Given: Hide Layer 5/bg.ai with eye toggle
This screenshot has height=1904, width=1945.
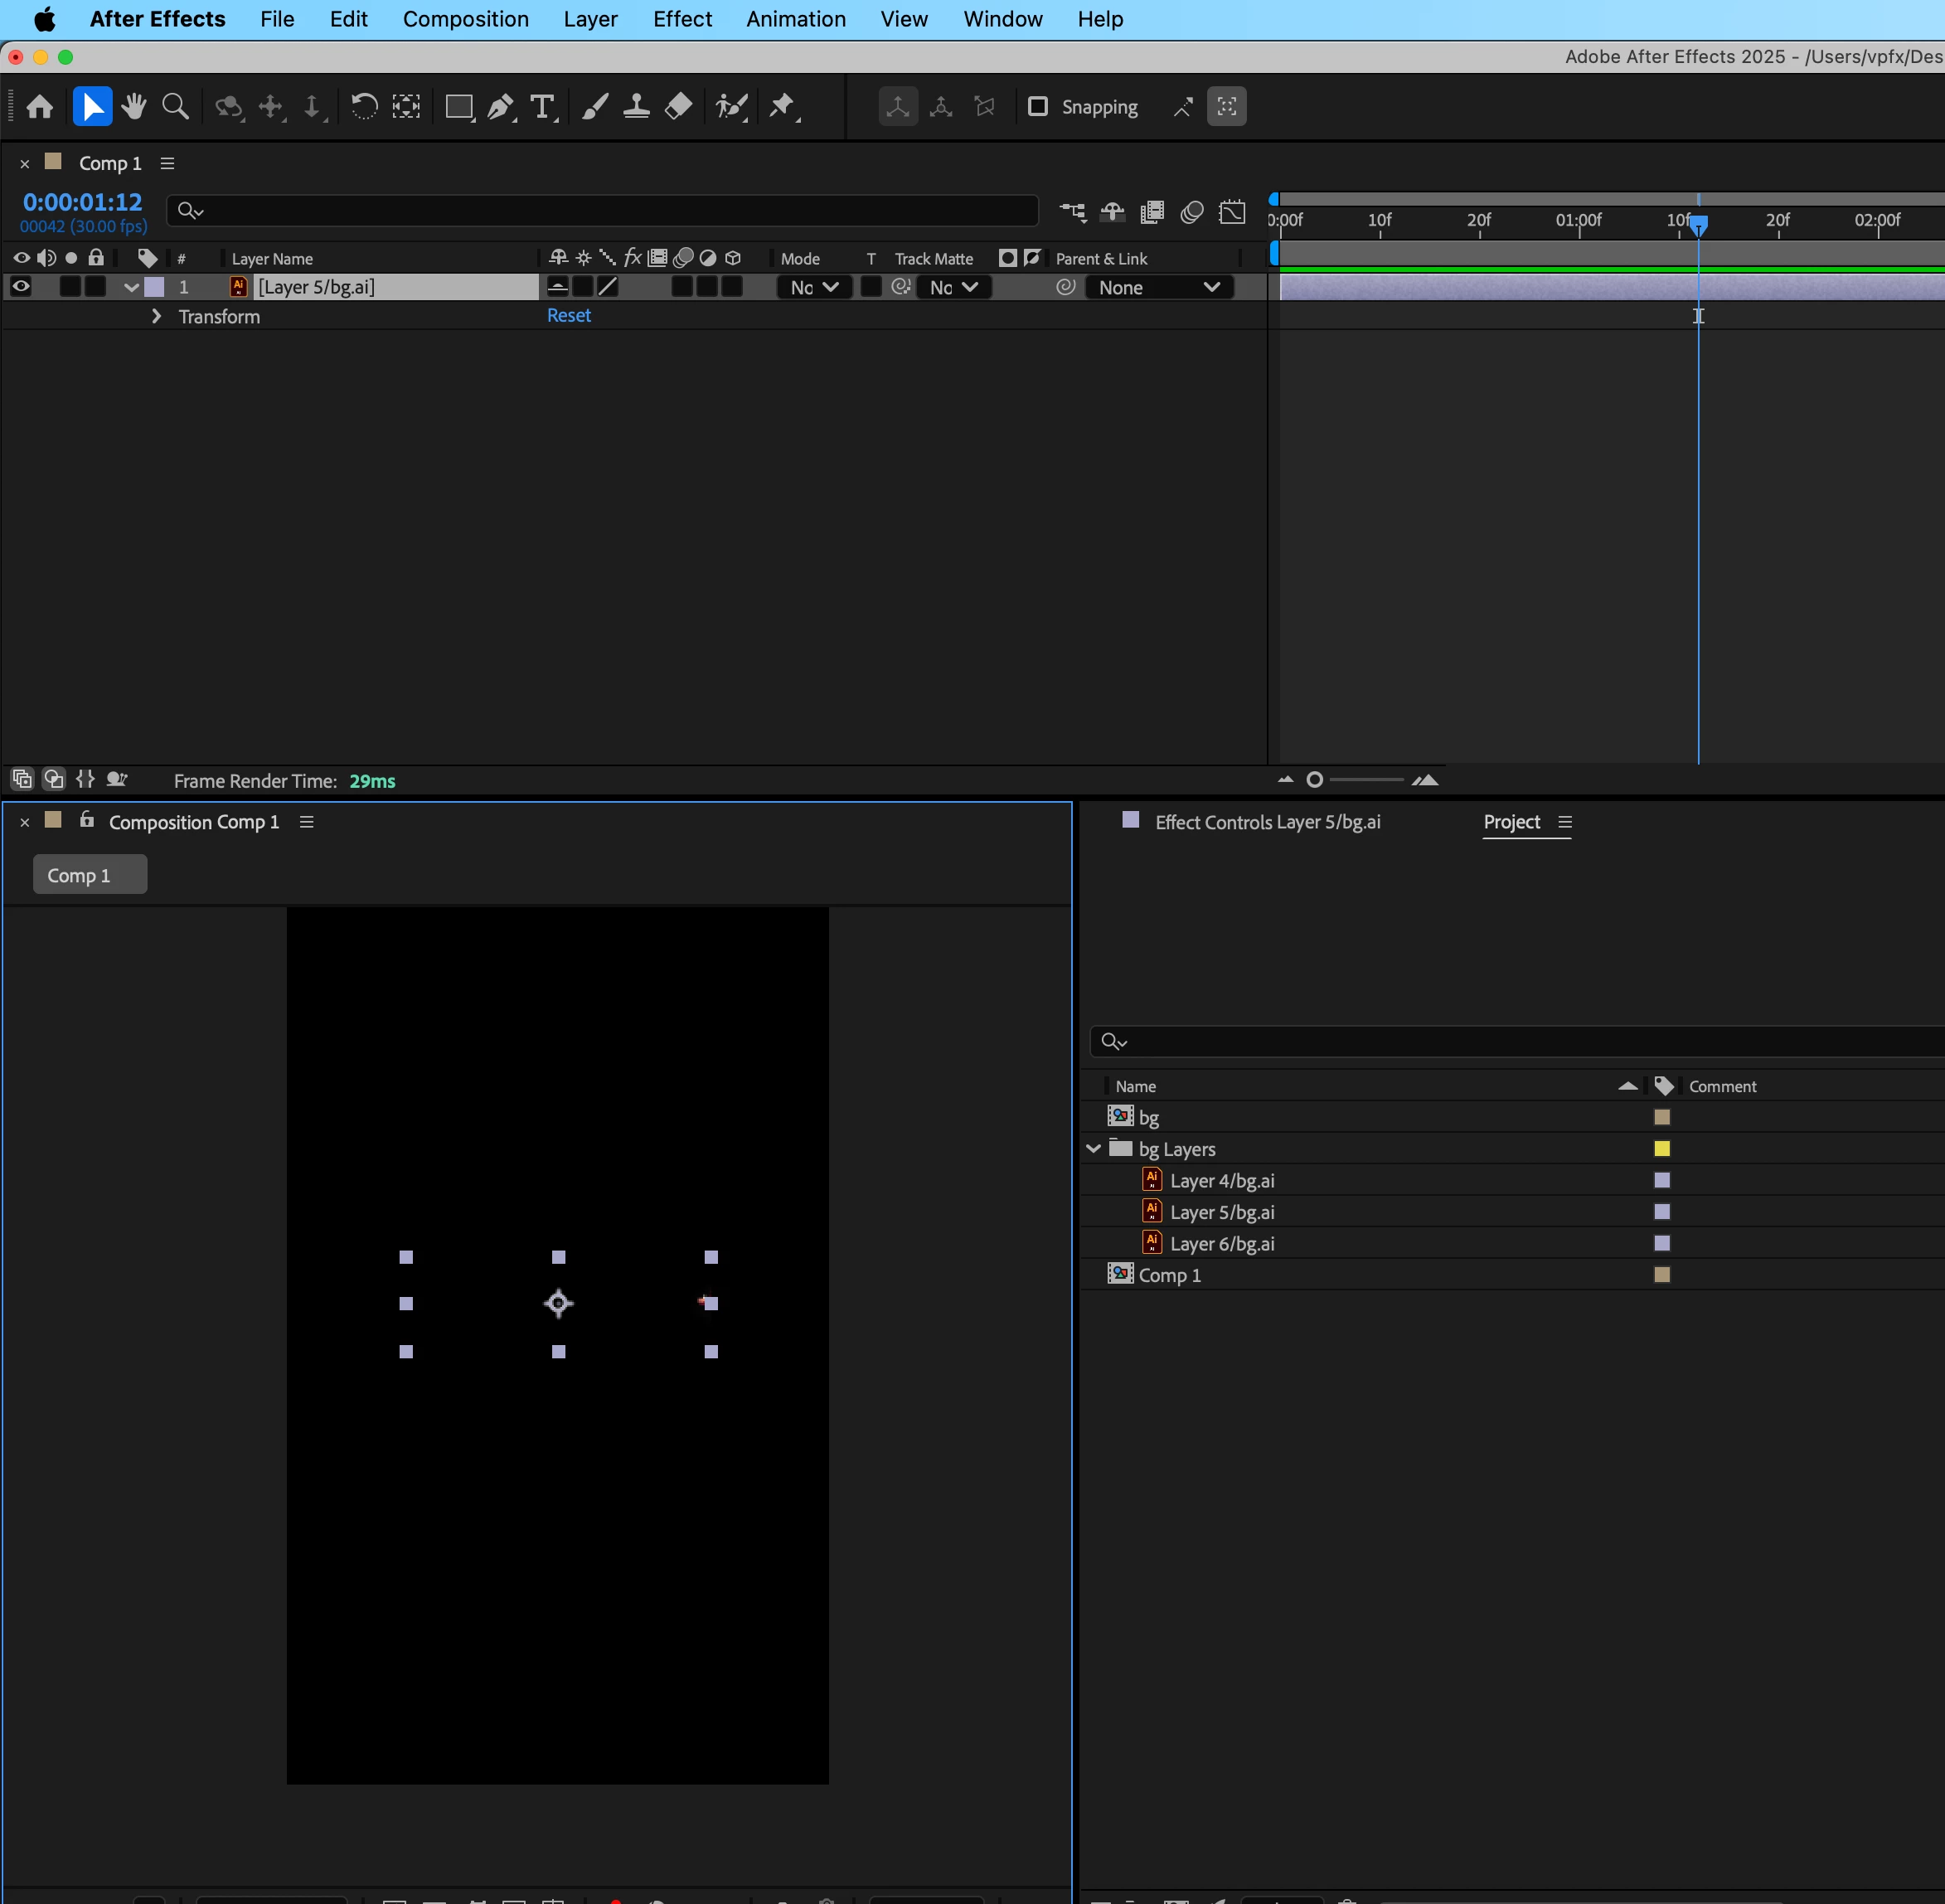Looking at the screenshot, I should point(20,287).
